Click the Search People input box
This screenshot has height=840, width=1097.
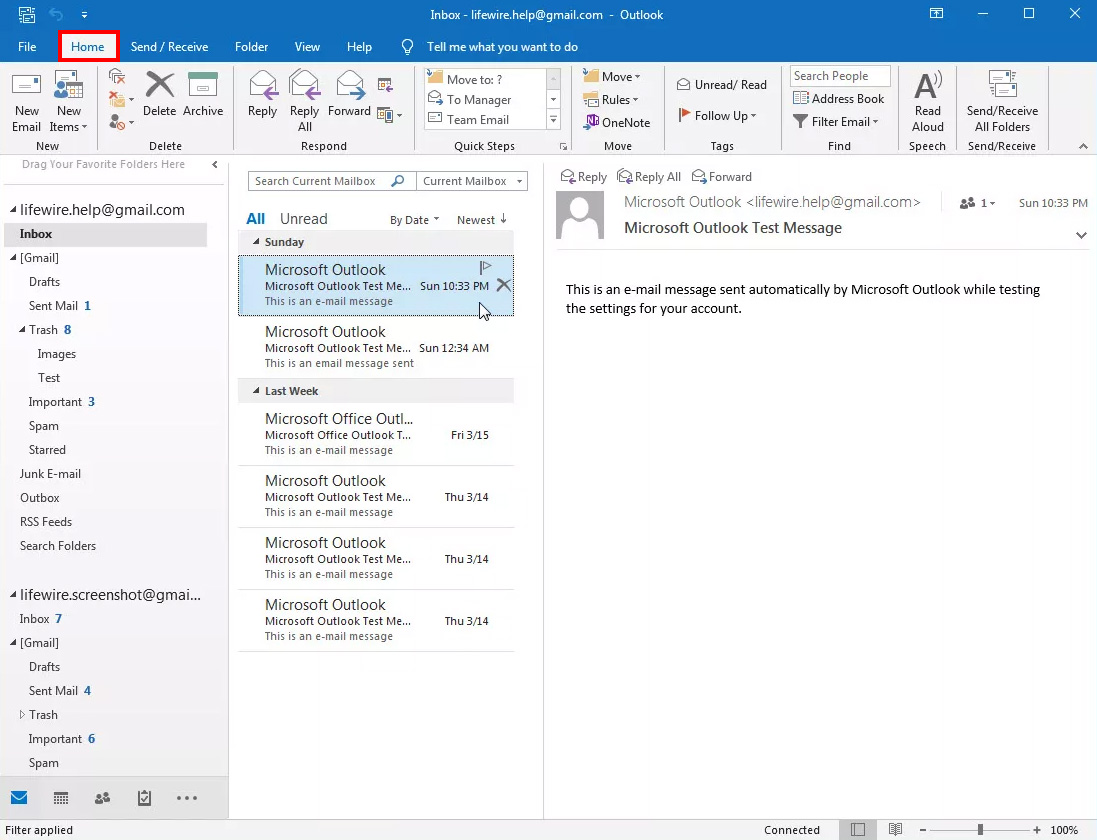point(839,76)
